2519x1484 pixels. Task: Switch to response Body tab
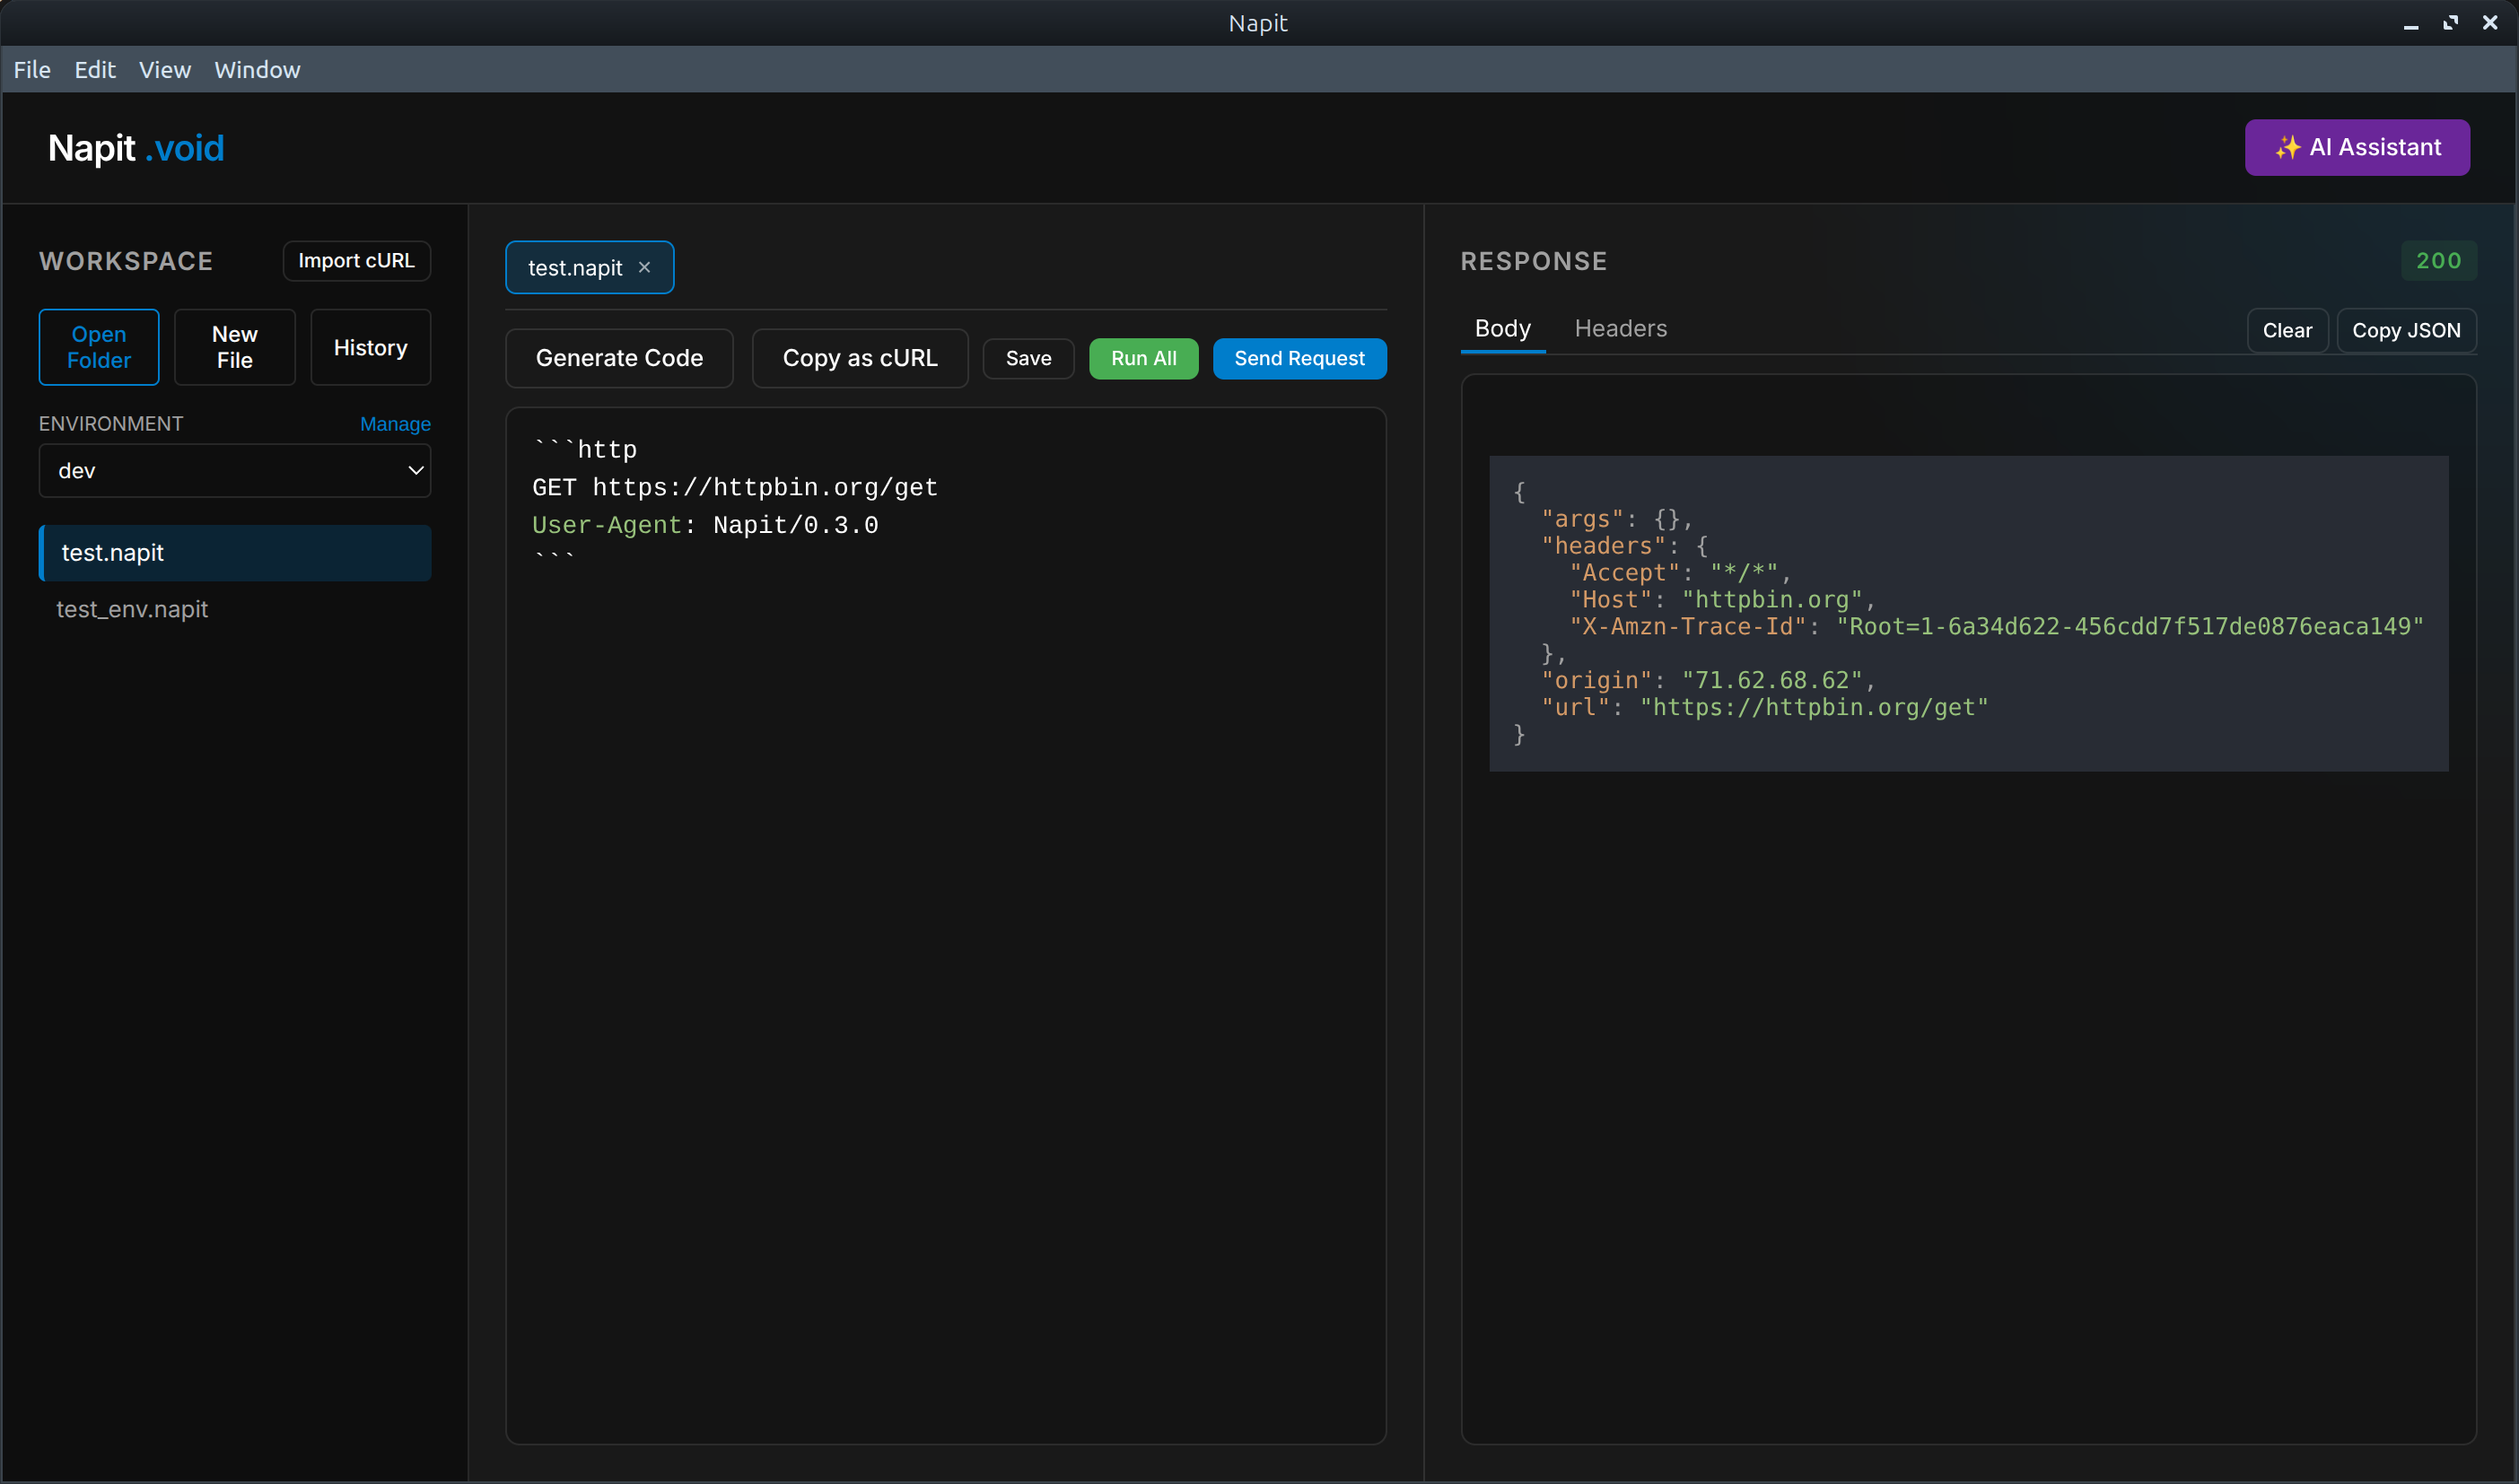1502,328
